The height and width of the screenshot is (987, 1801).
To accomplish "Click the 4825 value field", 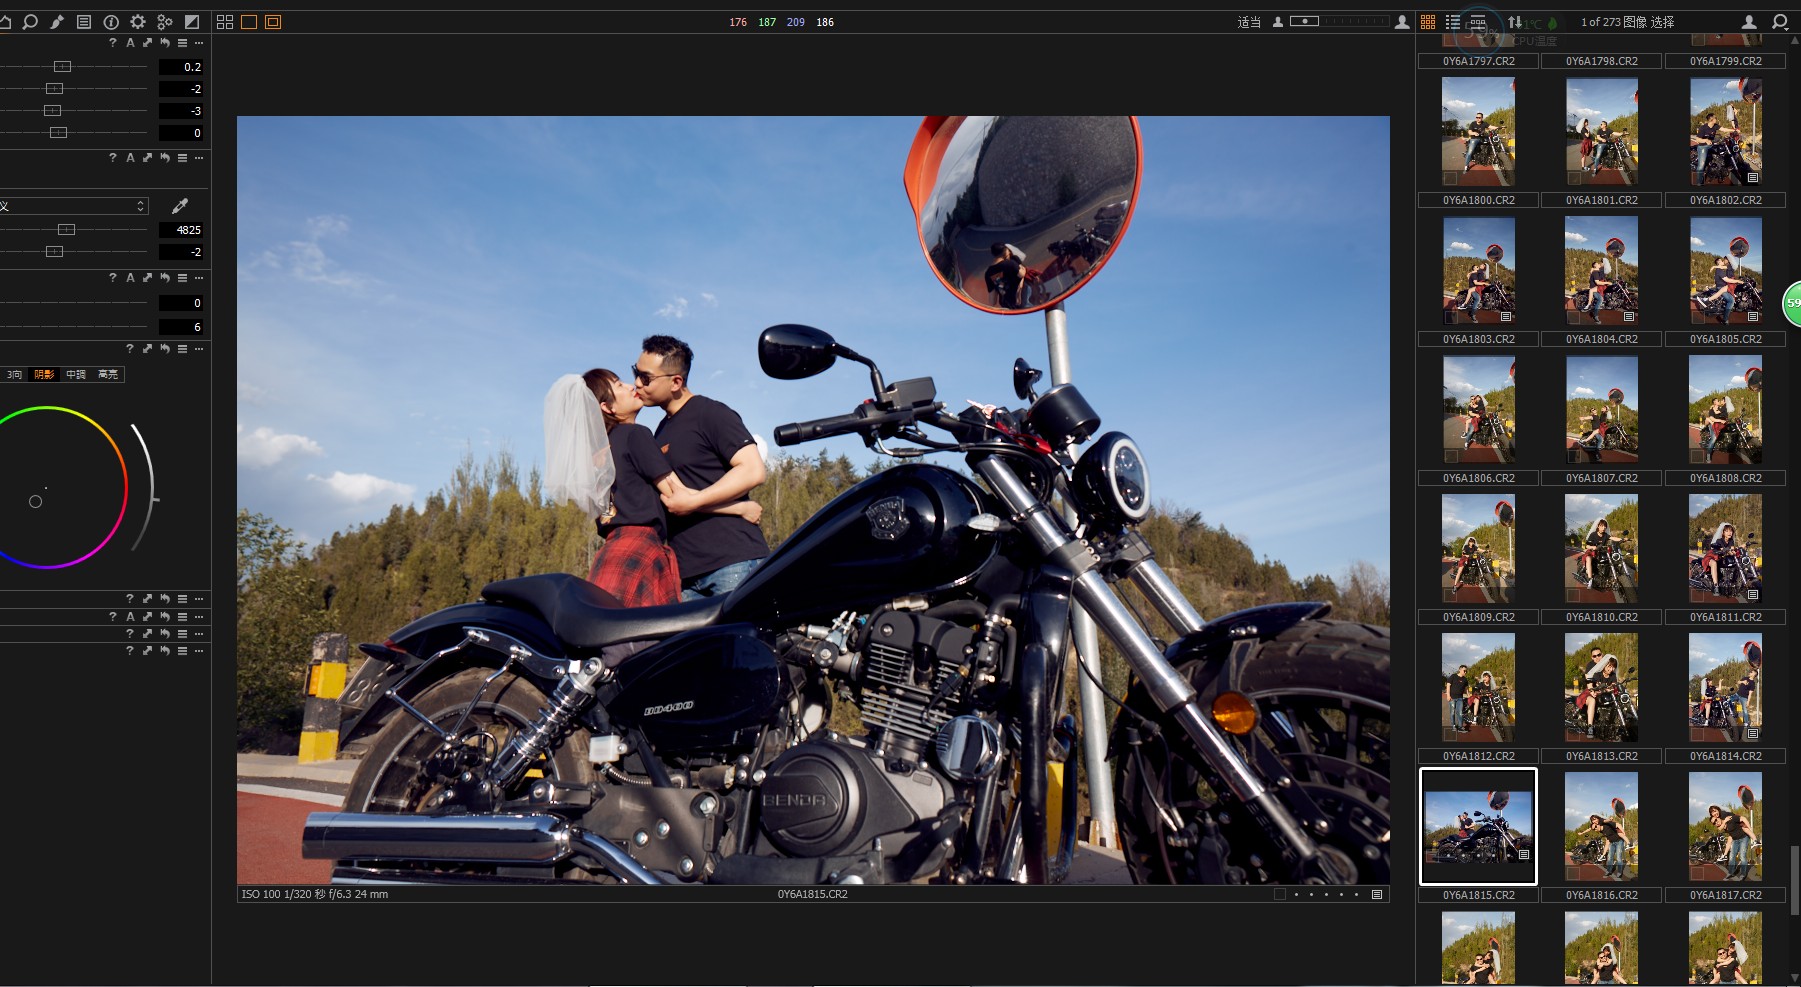I will click(181, 230).
